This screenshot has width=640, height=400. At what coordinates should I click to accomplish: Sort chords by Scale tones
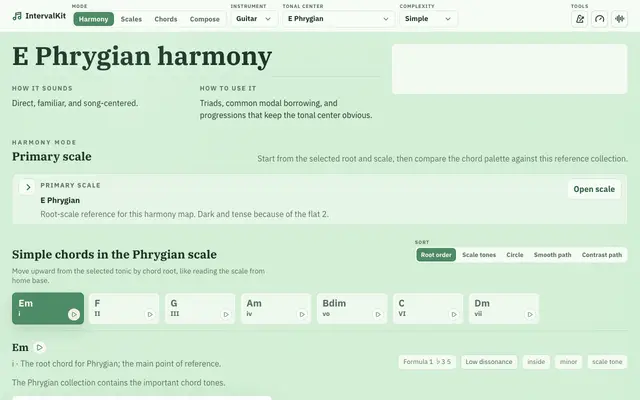point(479,255)
